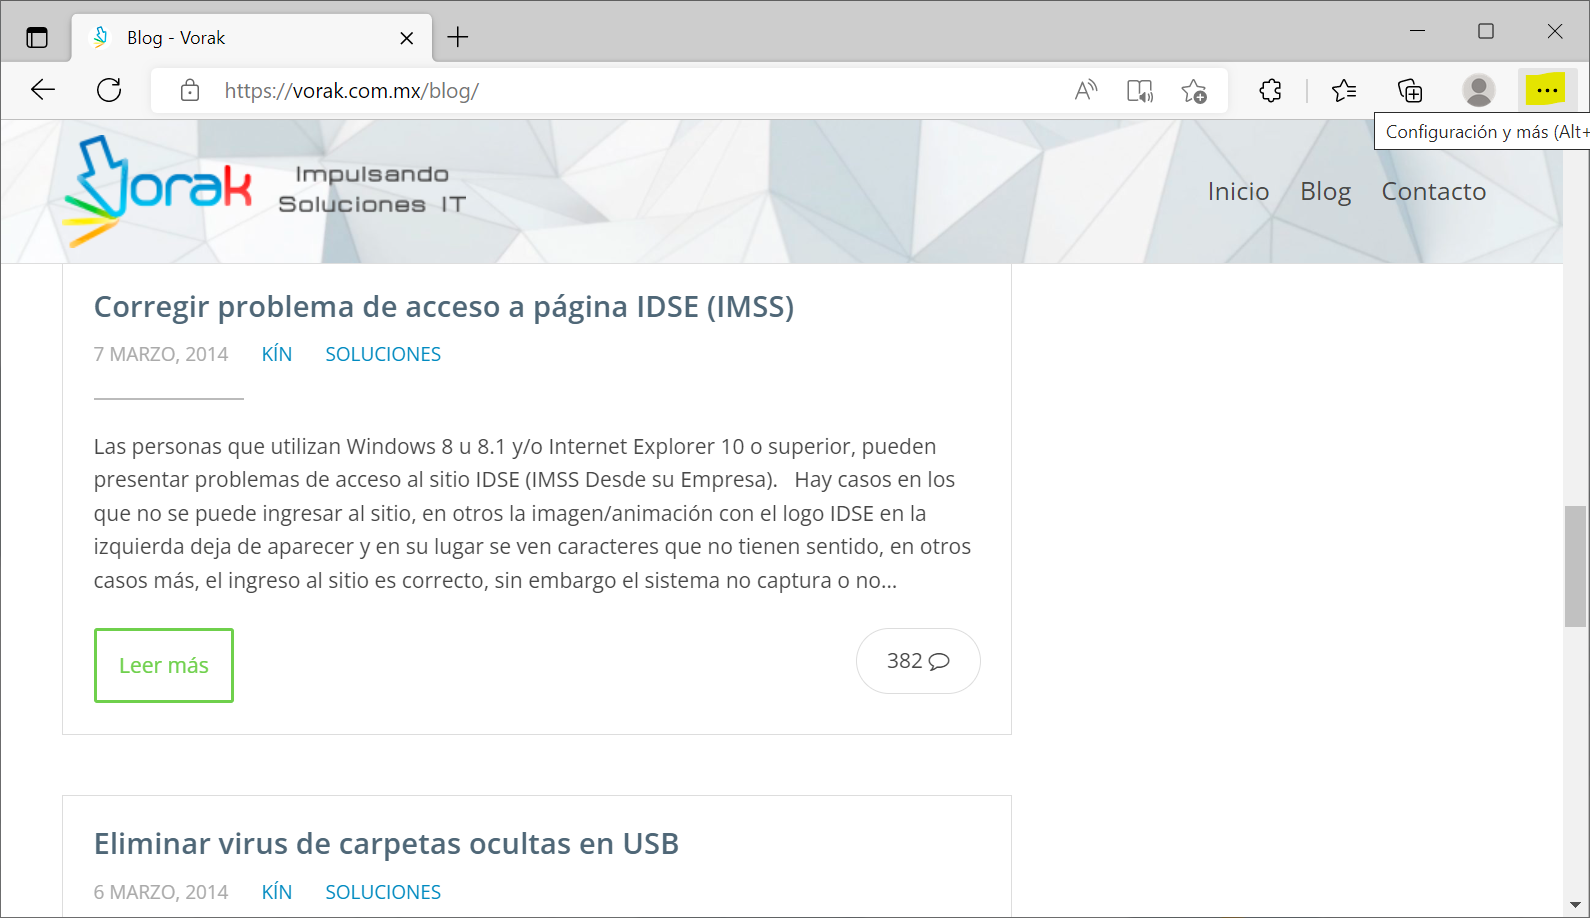Click the Vorak logo
Image resolution: width=1590 pixels, height=918 pixels.
[157, 191]
